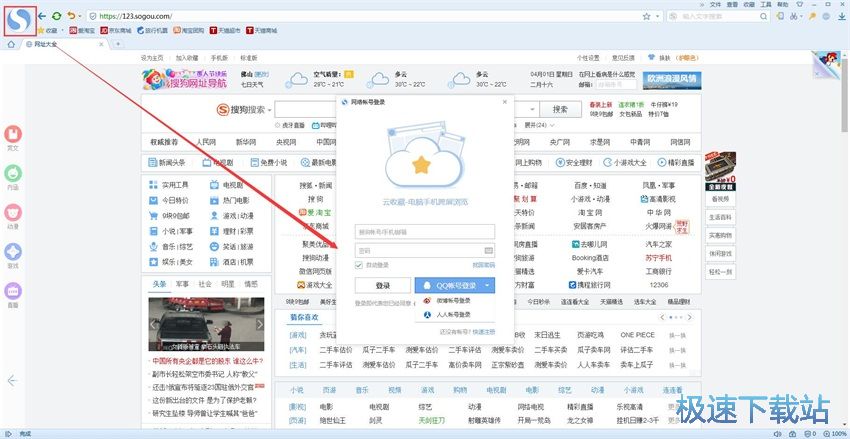The width and height of the screenshot is (850, 439).
Task: Open the 京东商城 bookmark
Action: tap(116, 31)
